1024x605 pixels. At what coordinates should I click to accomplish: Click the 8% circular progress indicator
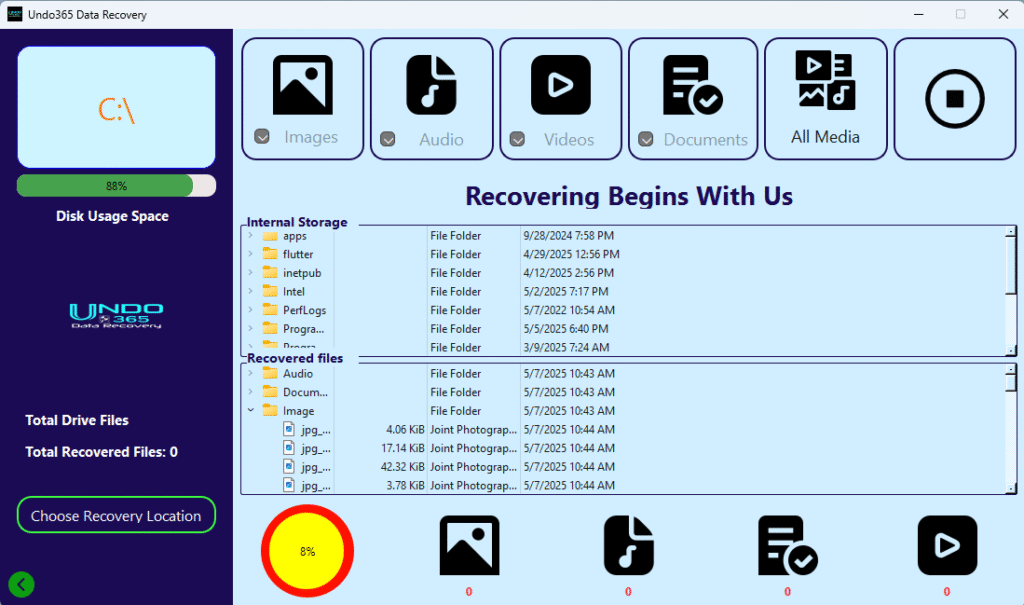[x=307, y=551]
